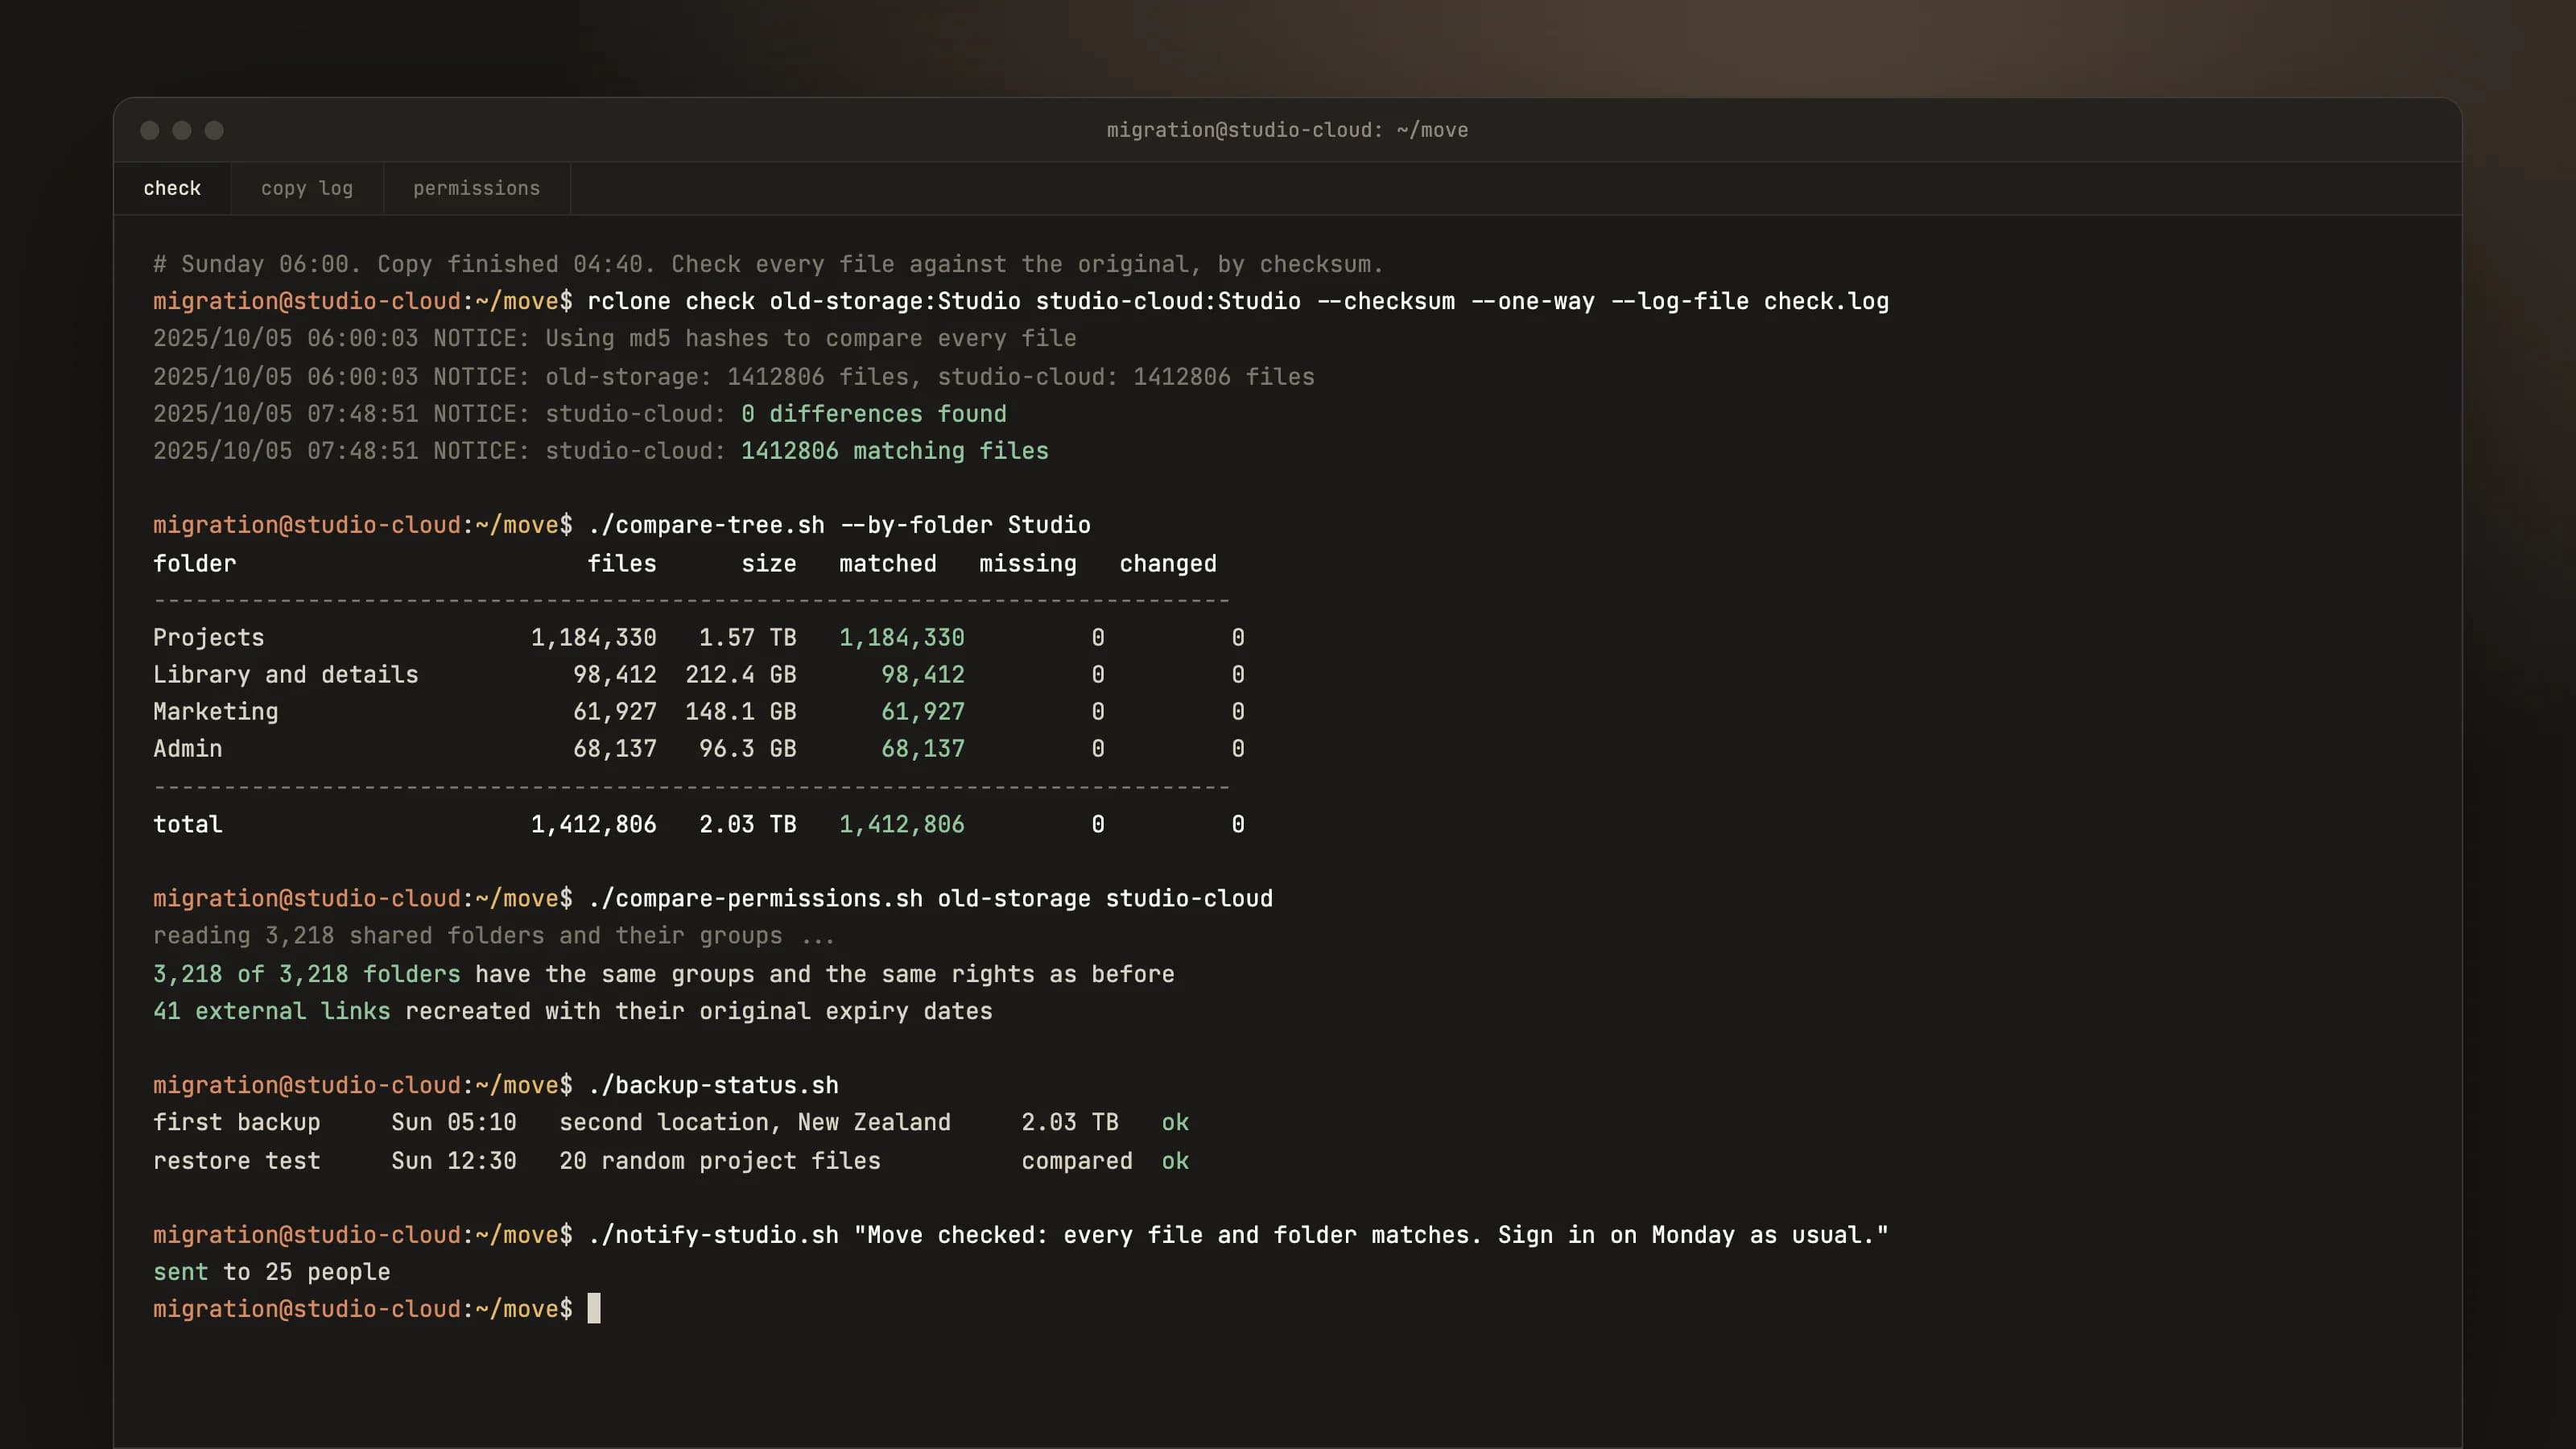Click 'first backup' row label

pyautogui.click(x=237, y=1123)
